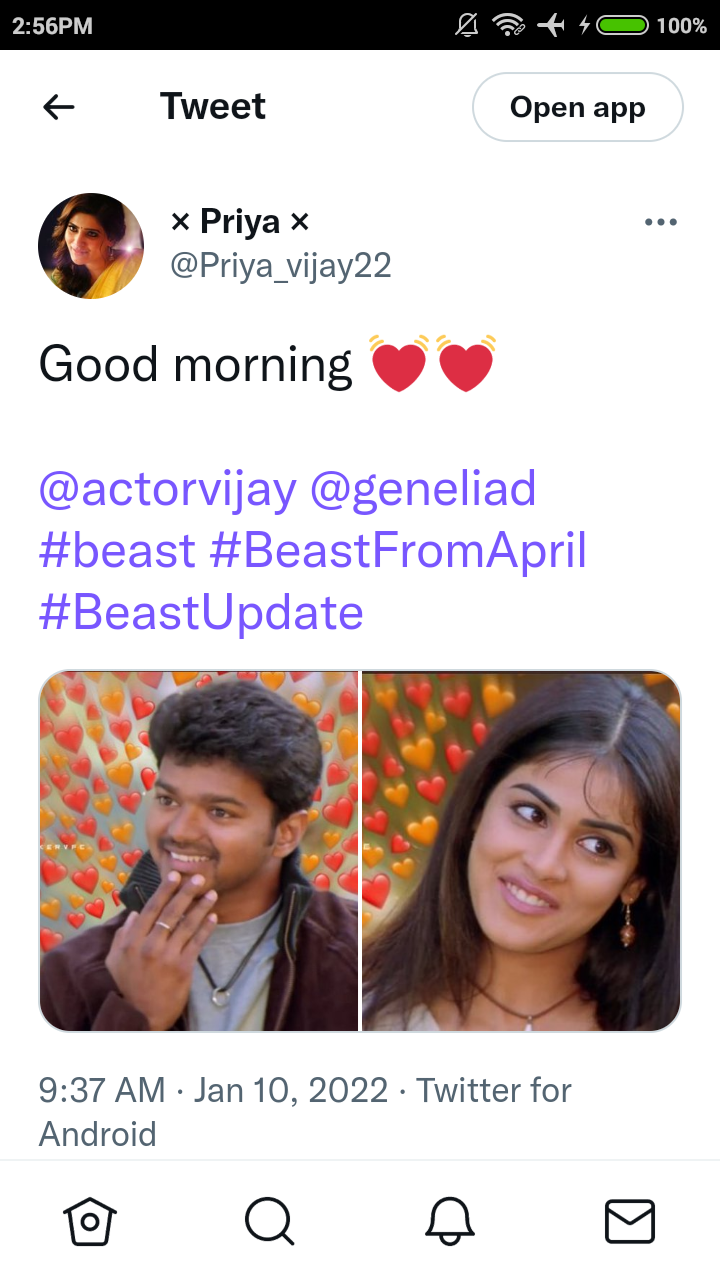
Task: Open the @Priya_vijay22 handle
Action: pos(281,266)
